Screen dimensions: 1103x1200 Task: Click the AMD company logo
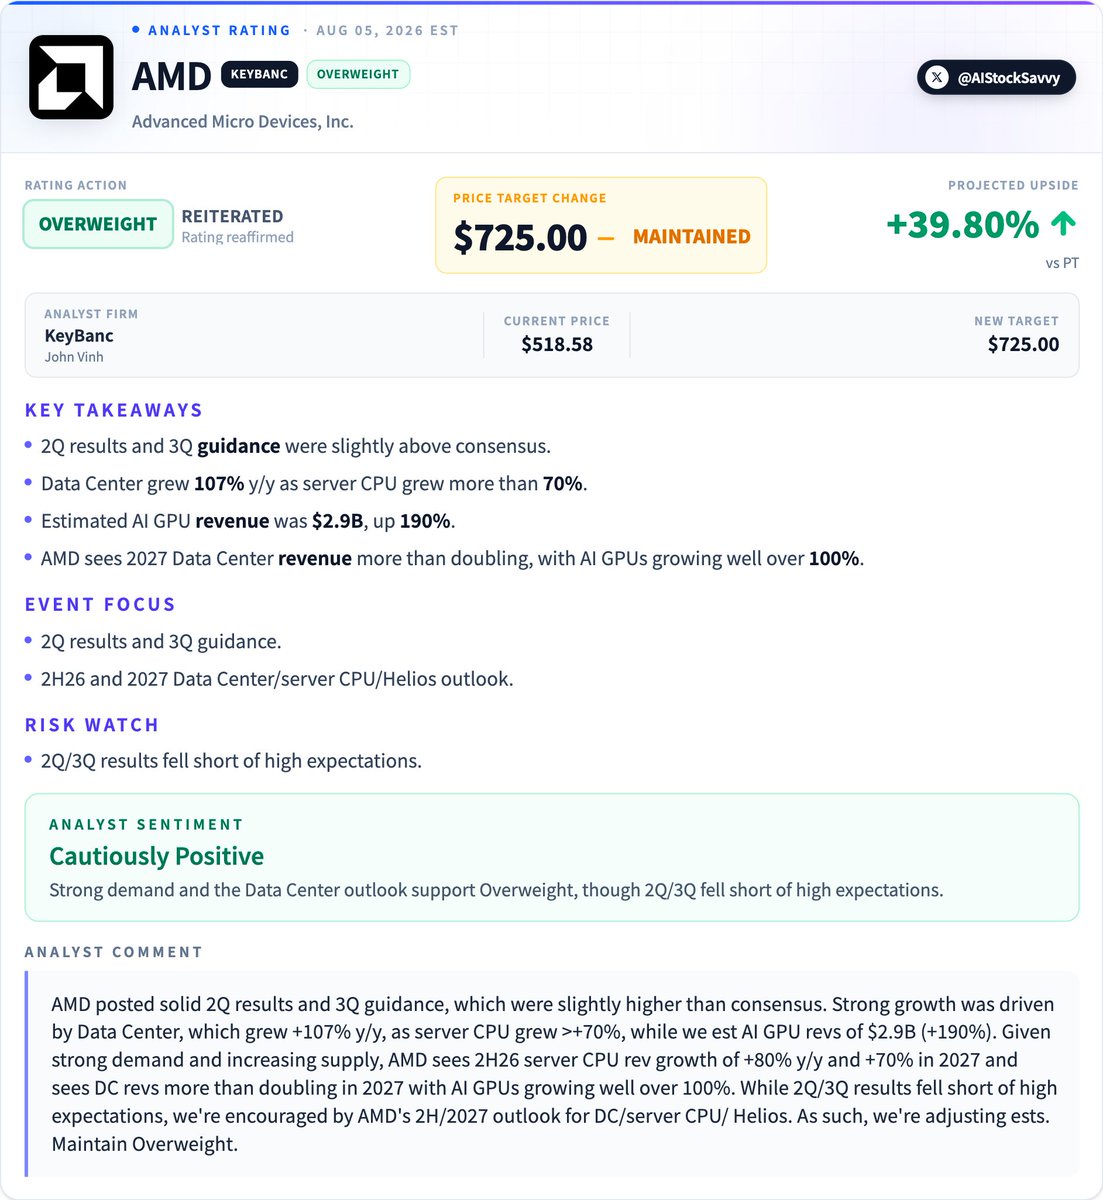pos(71,77)
